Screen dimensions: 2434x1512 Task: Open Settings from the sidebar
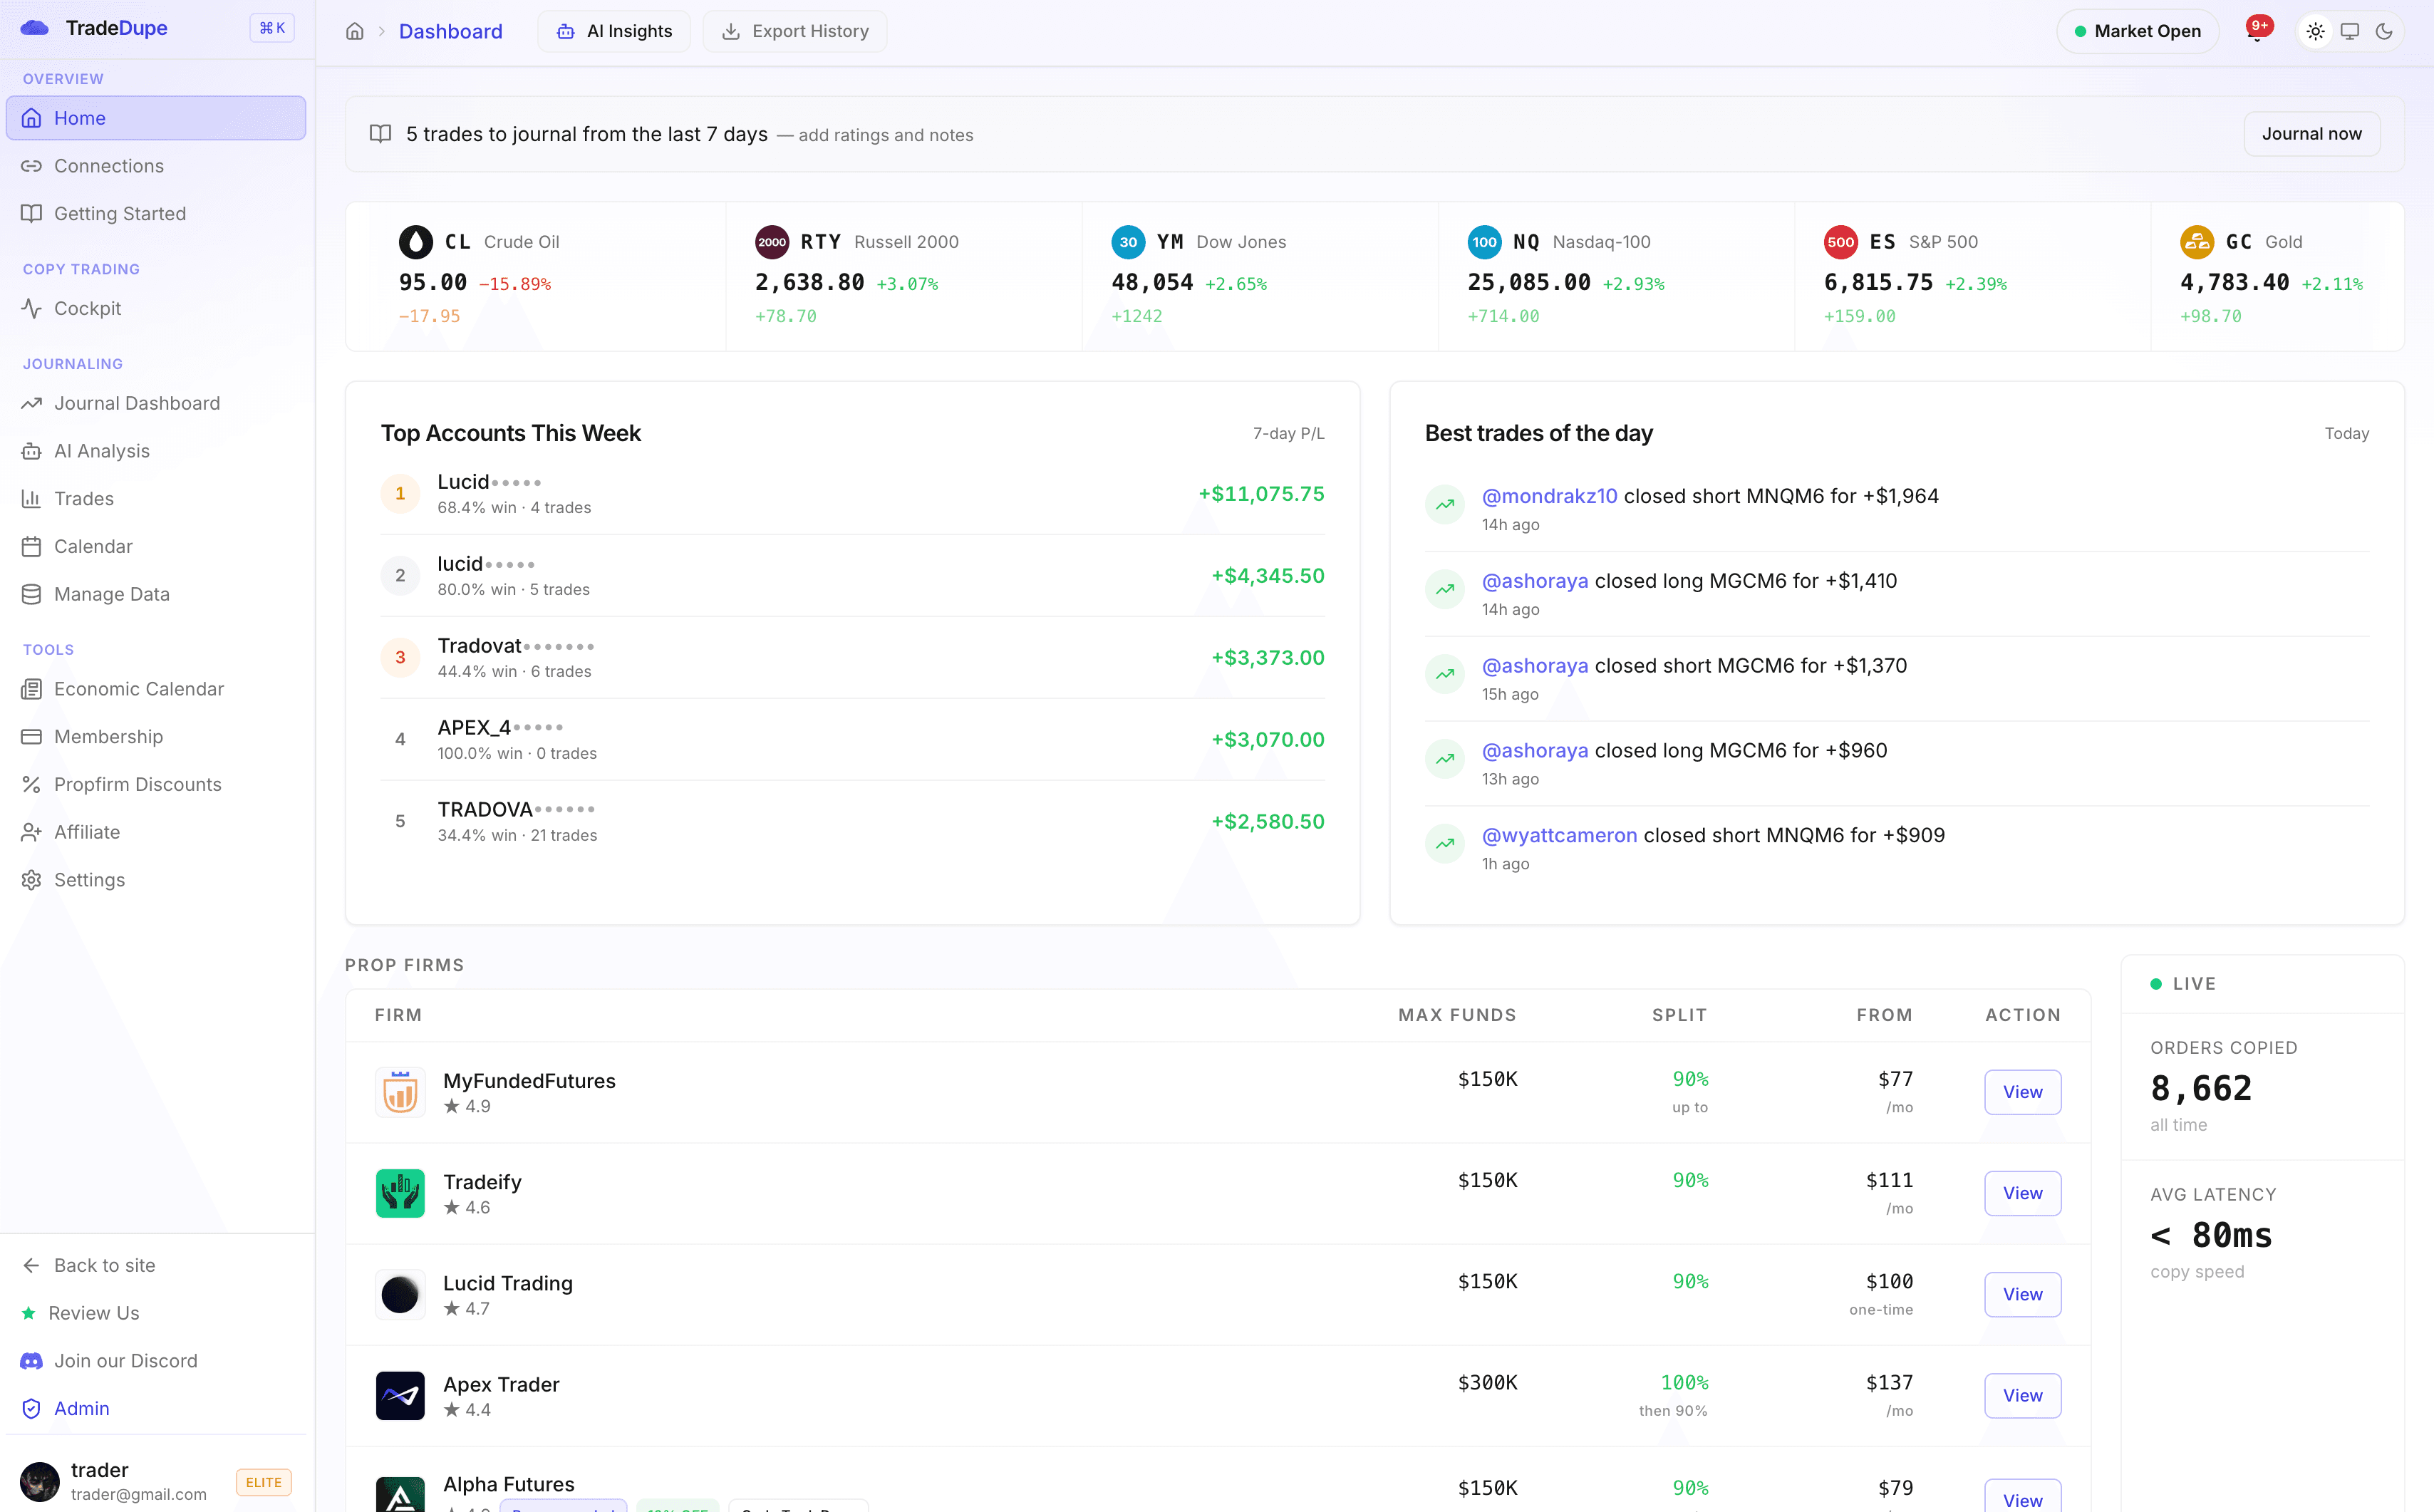point(89,880)
